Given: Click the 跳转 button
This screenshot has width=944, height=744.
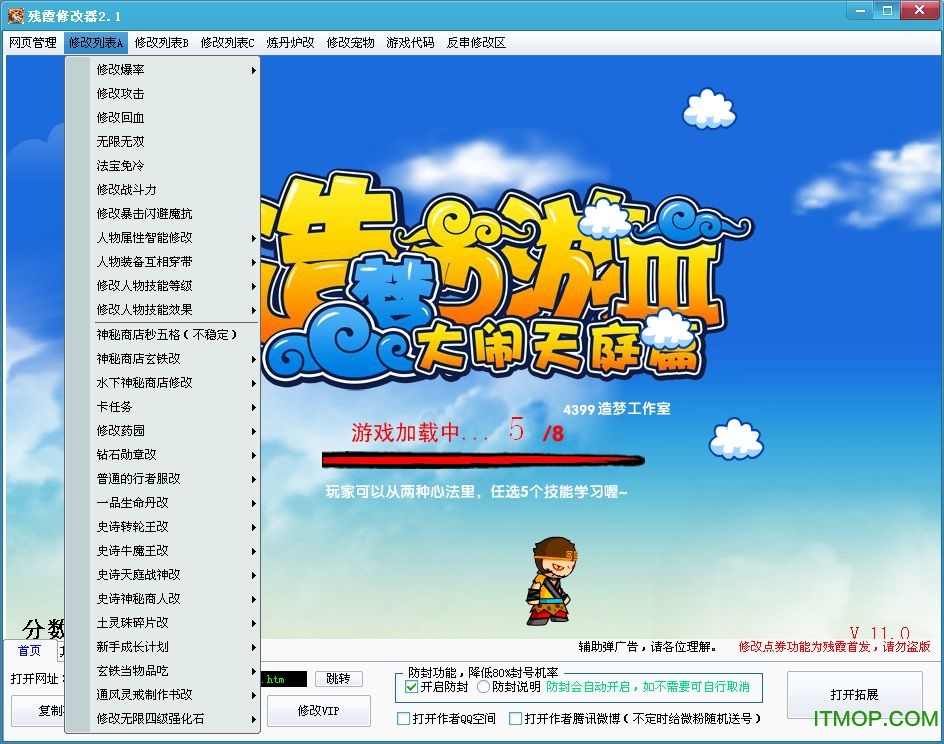Looking at the screenshot, I should (x=338, y=679).
